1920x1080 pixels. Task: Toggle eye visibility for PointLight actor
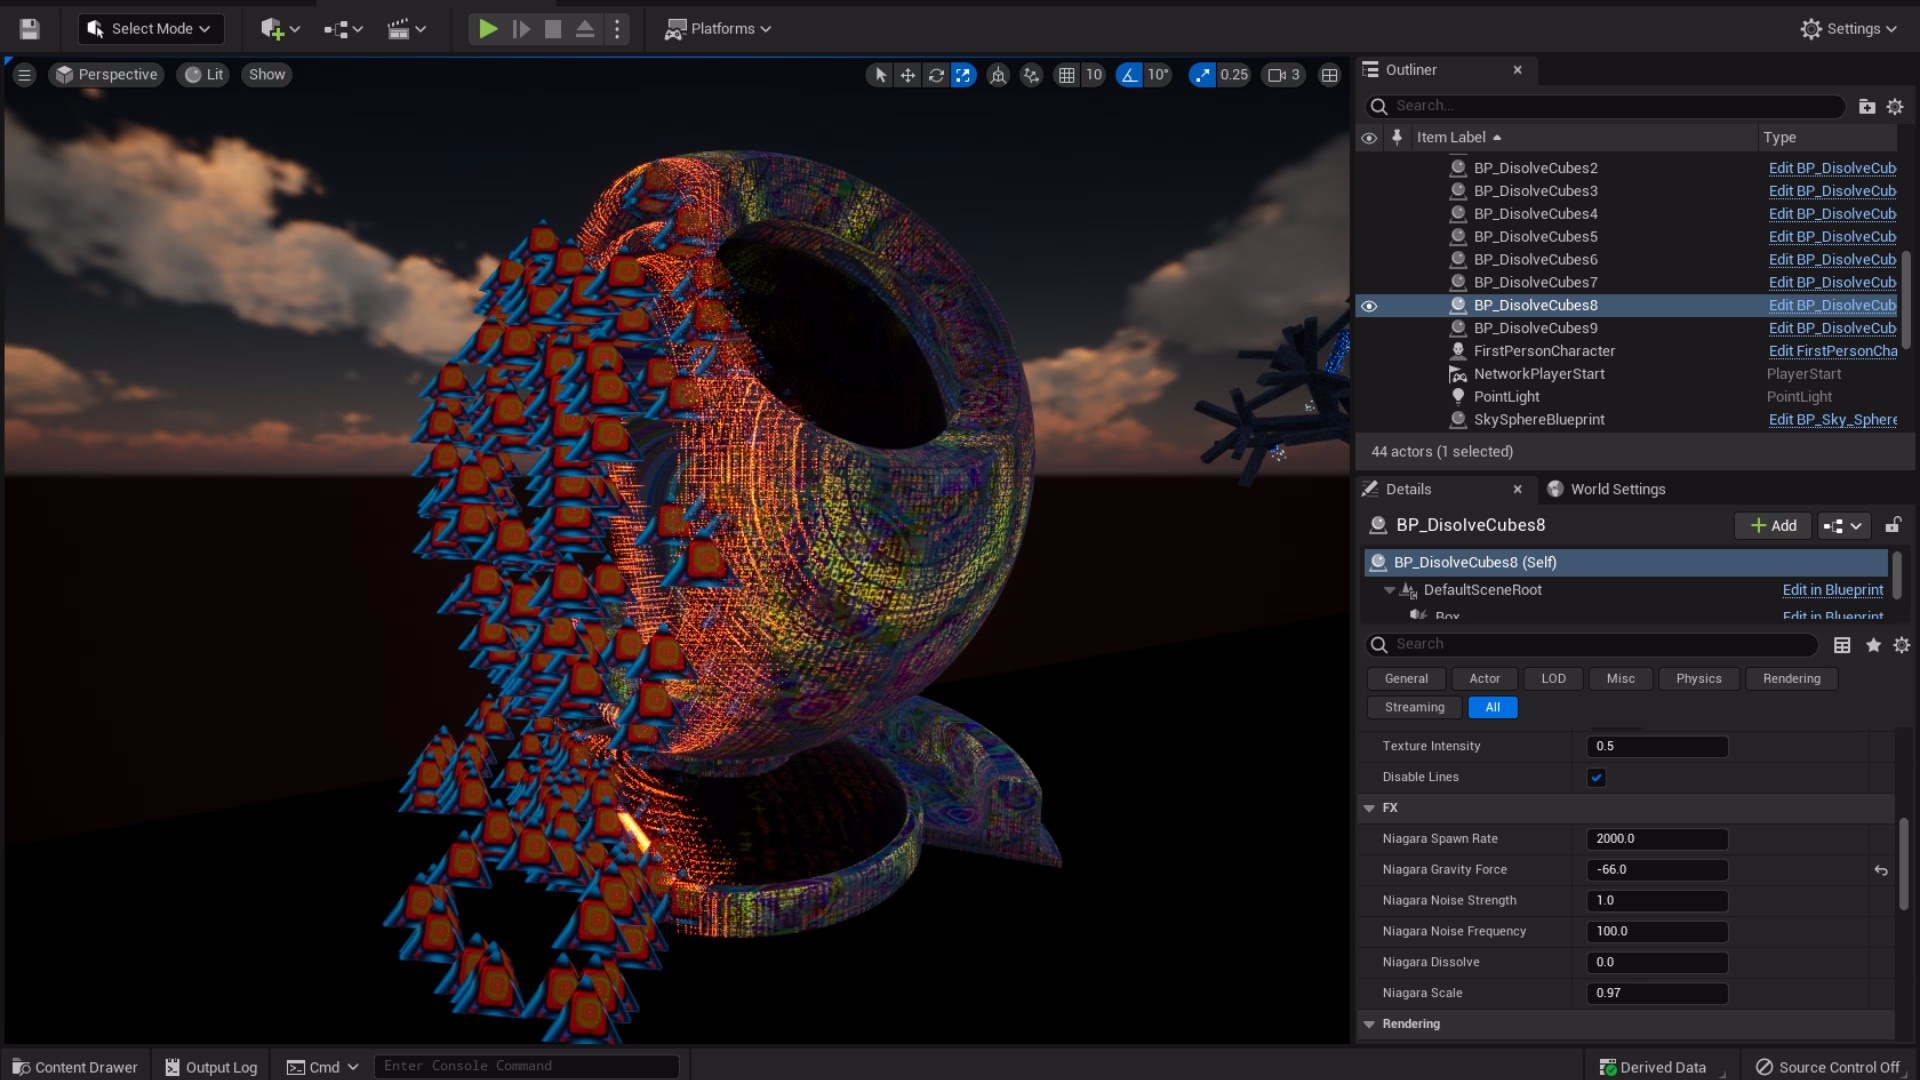pos(1369,396)
